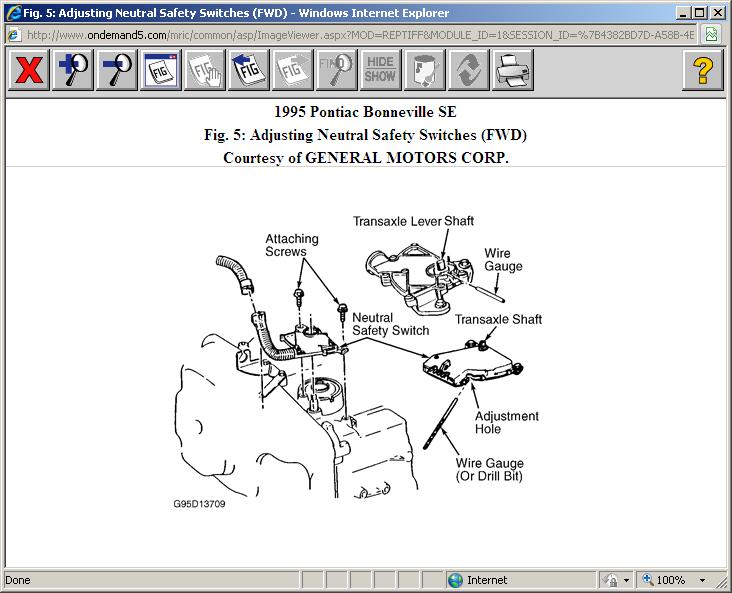Minimize the Internet Explorer window
This screenshot has width=732, height=593.
(683, 13)
